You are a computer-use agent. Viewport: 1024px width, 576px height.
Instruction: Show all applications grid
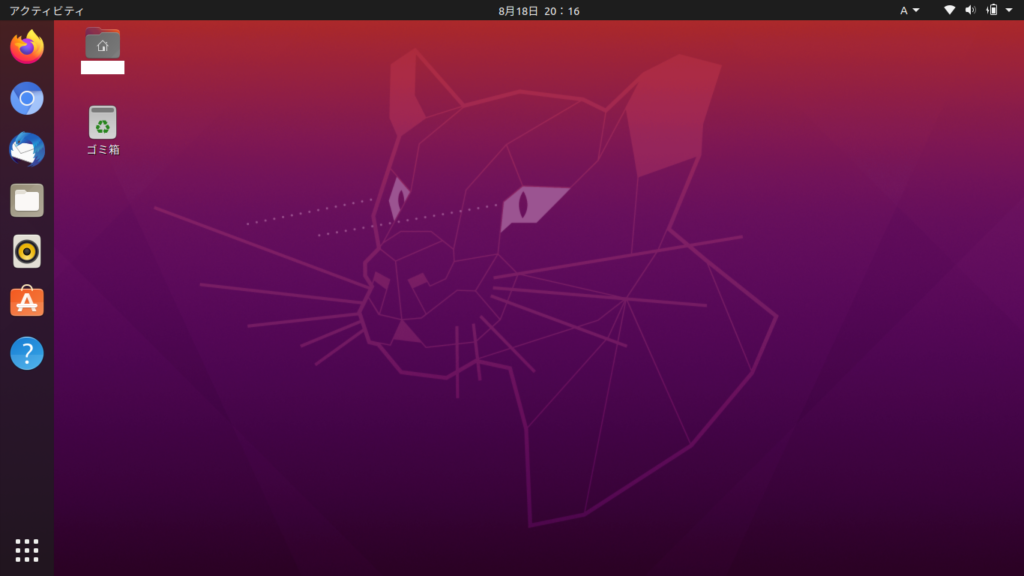(27, 551)
